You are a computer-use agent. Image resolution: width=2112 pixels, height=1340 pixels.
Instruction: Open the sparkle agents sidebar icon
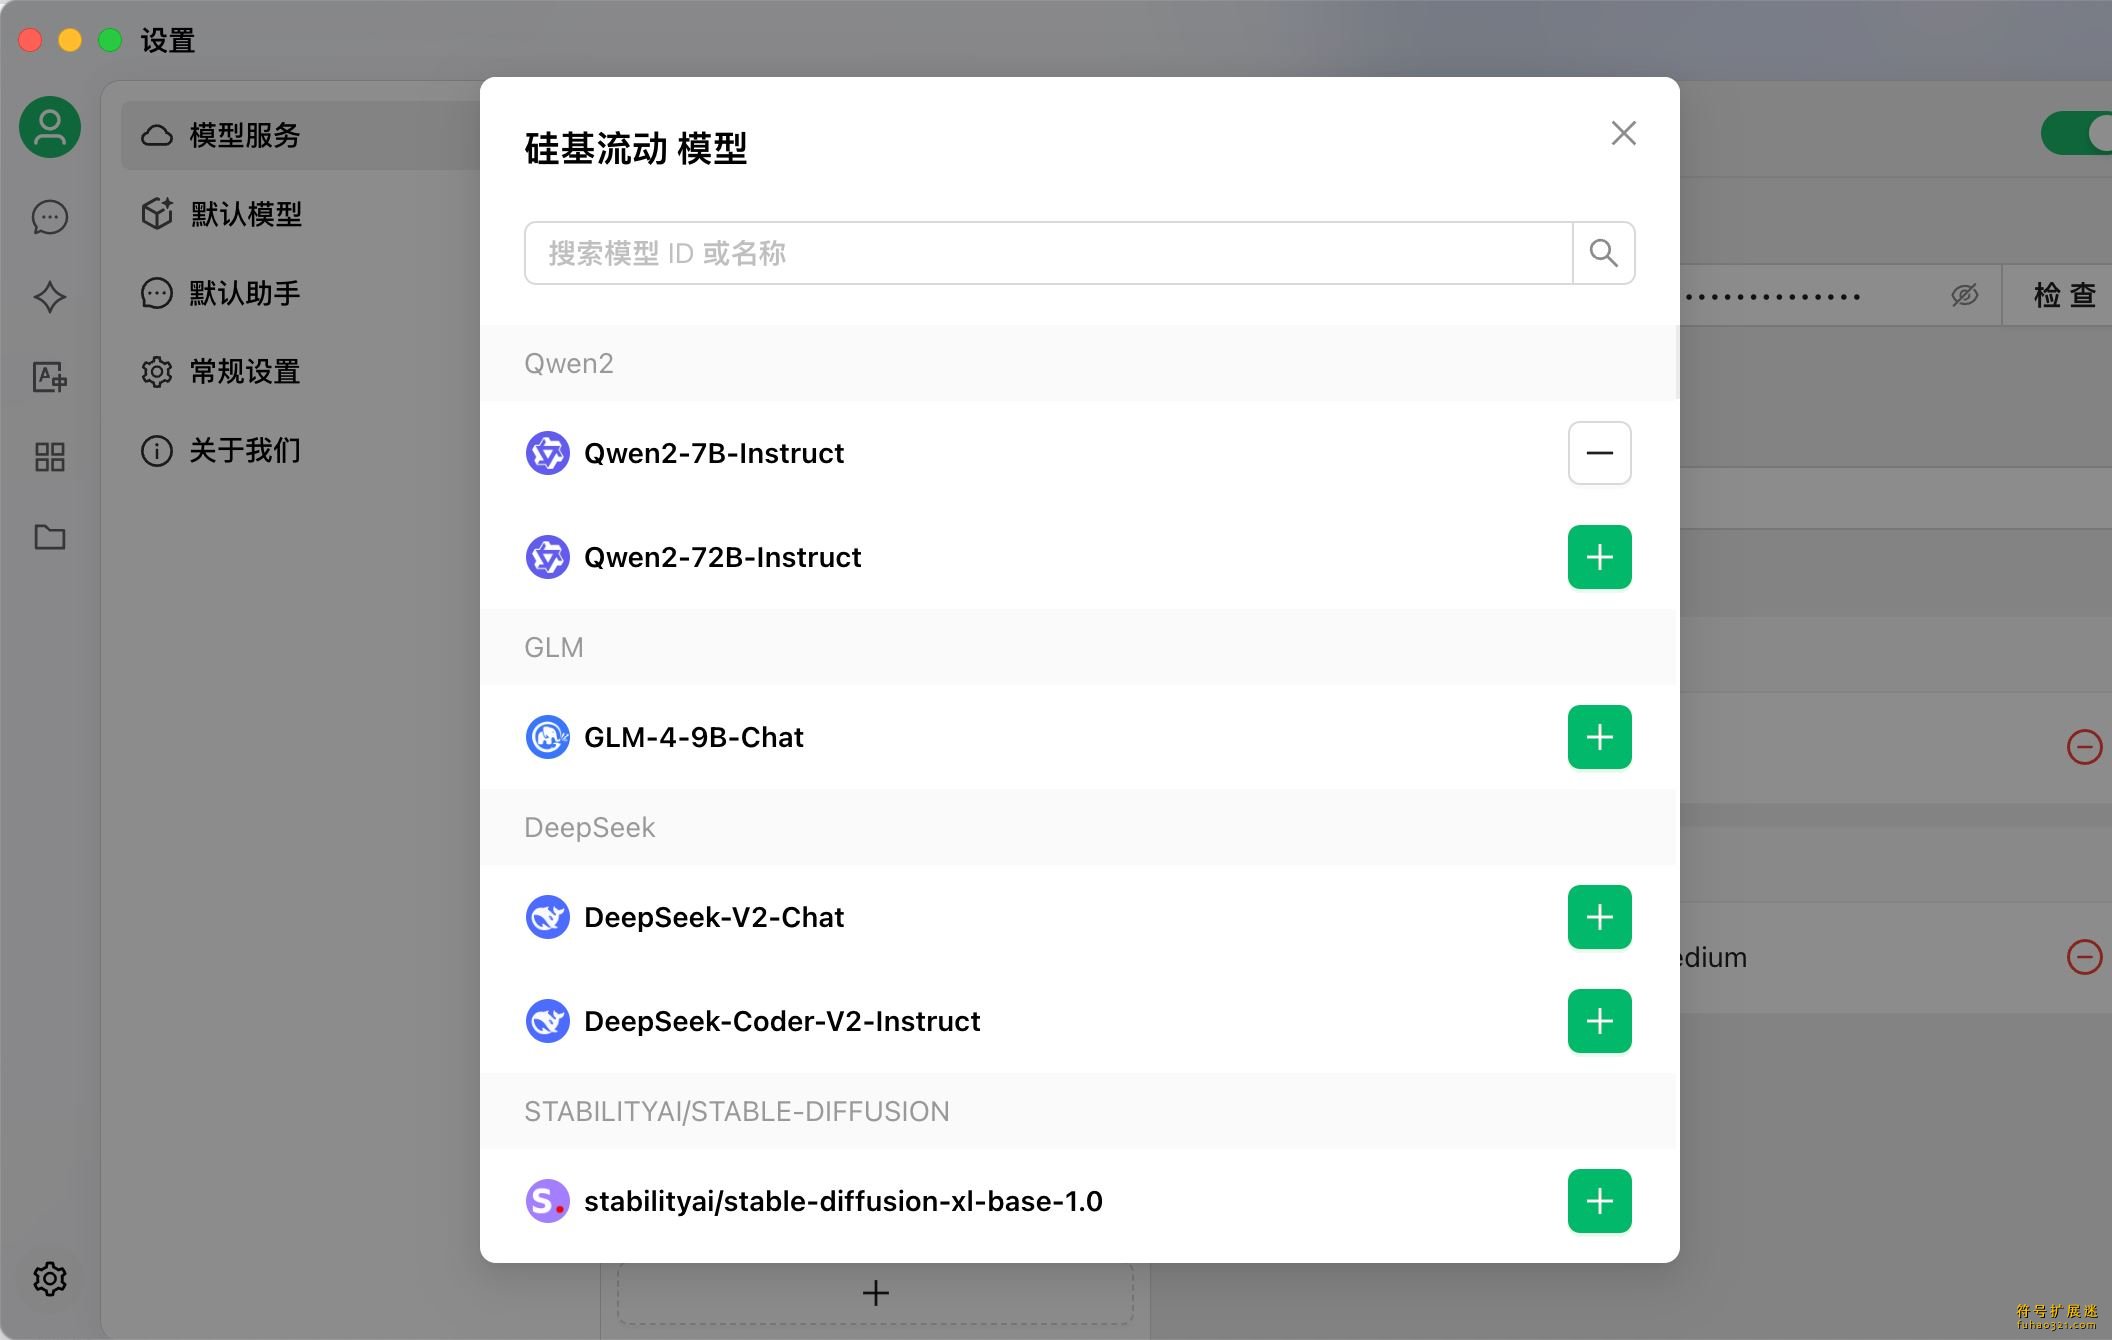tap(50, 297)
